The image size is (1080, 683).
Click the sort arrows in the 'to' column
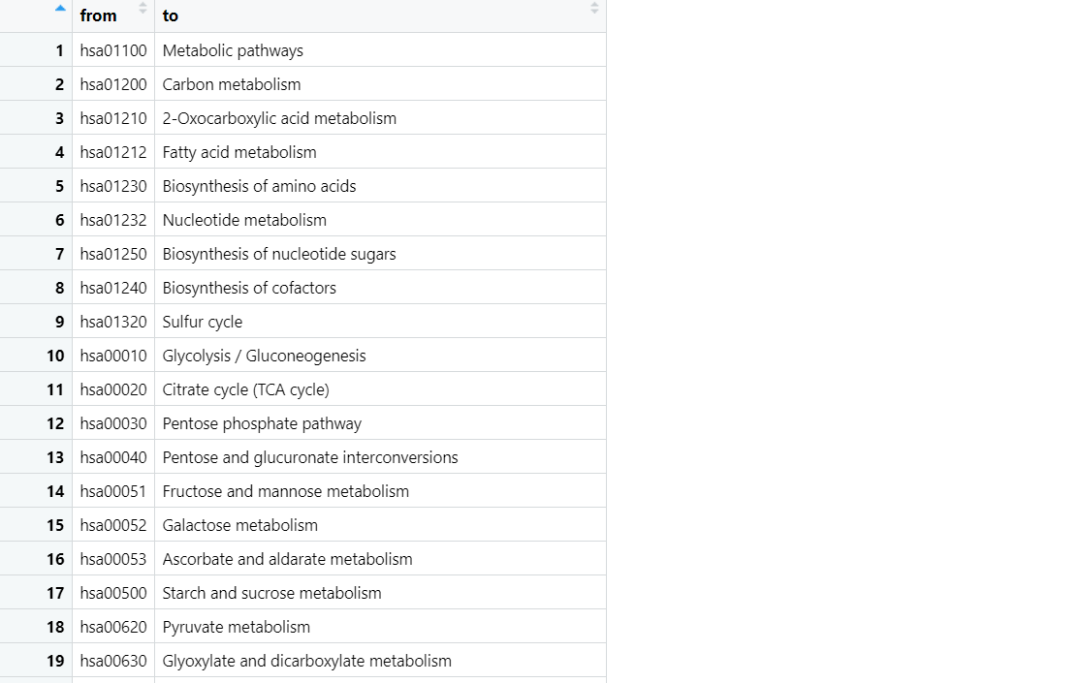594,9
